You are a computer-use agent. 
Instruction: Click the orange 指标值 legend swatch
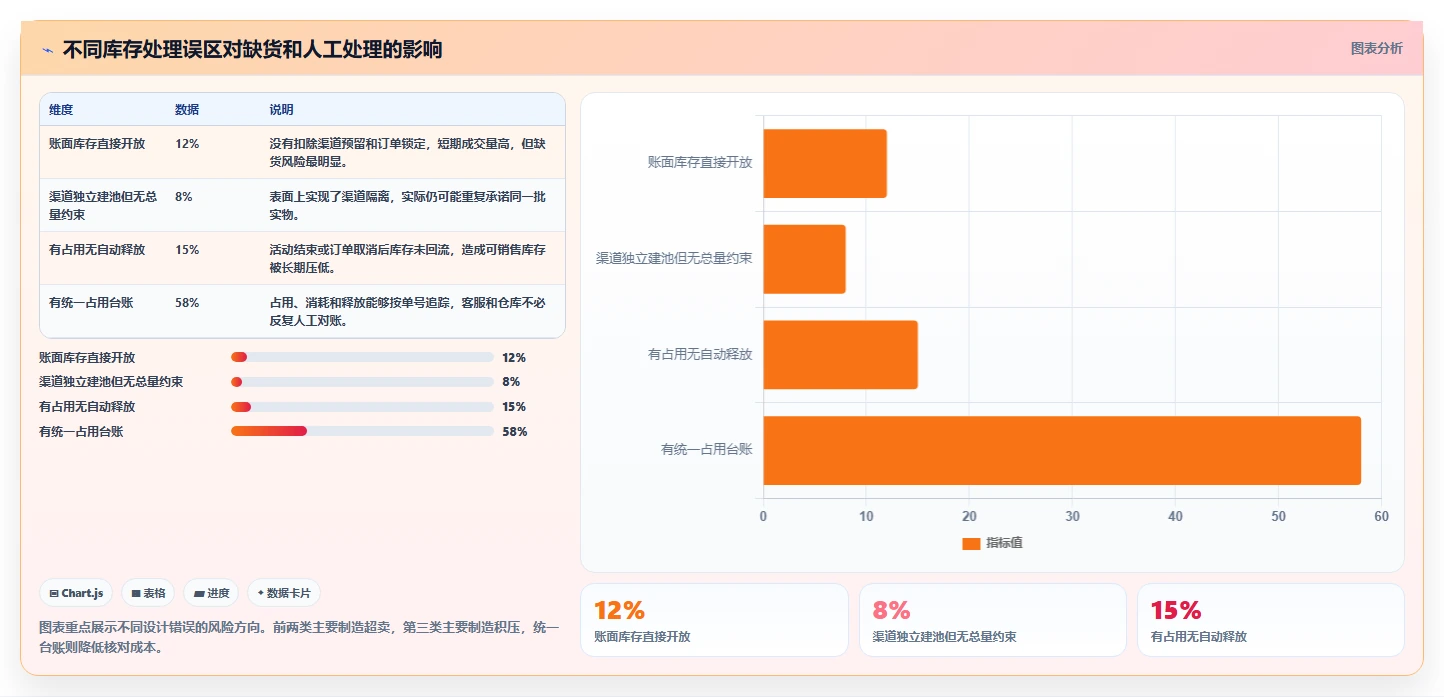click(971, 543)
